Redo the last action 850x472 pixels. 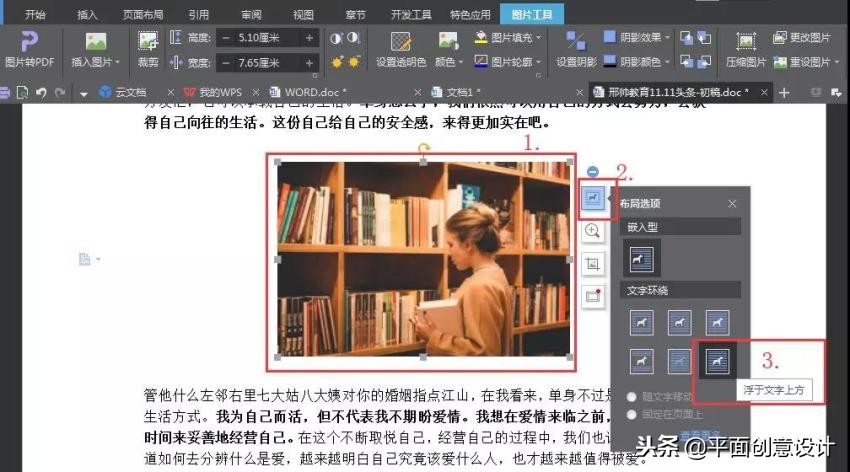coord(60,93)
